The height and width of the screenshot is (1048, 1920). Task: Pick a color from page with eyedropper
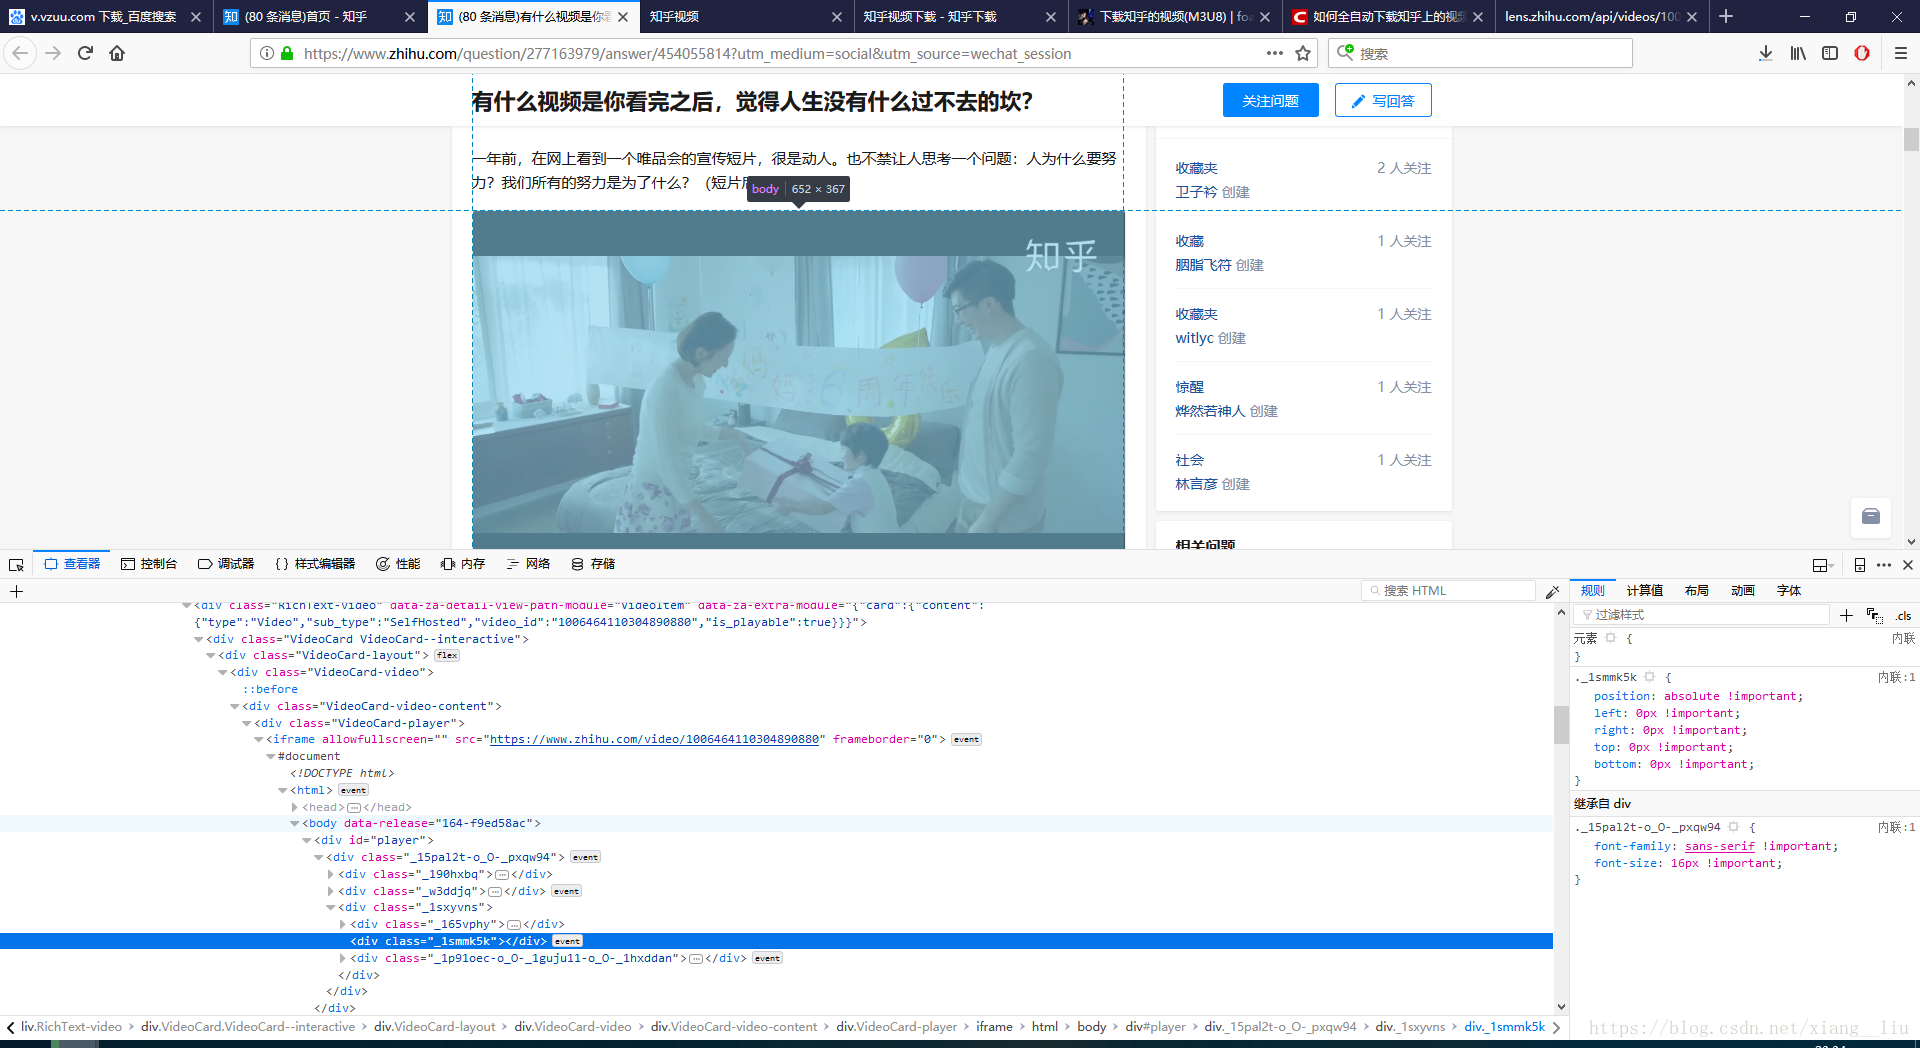[1552, 591]
